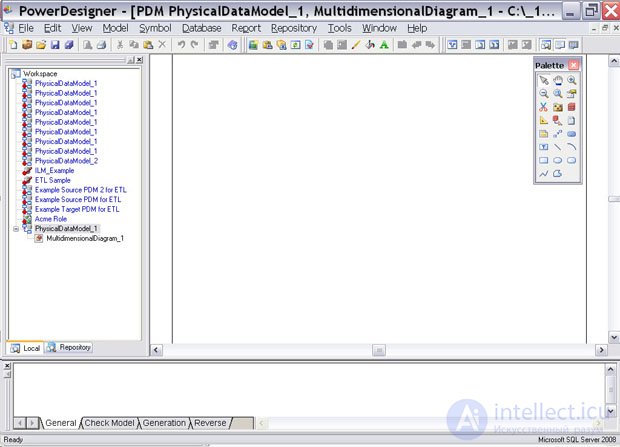Viewport: 620px width, 447px height.
Task: Select the polyline tool in the Palette
Action: 544,174
